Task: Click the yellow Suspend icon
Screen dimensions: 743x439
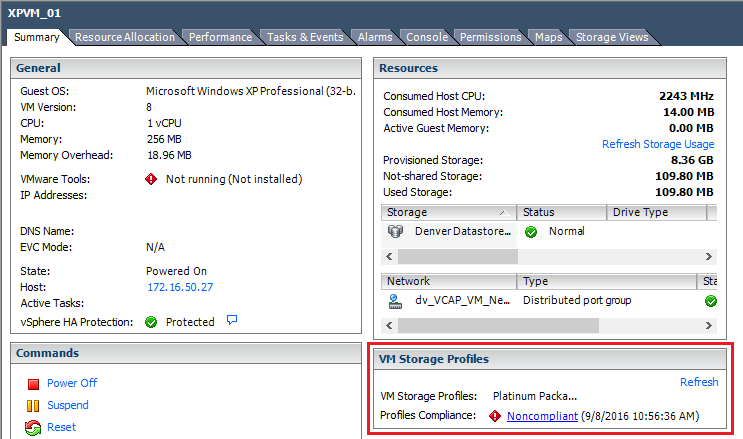Action: pyautogui.click(x=33, y=406)
